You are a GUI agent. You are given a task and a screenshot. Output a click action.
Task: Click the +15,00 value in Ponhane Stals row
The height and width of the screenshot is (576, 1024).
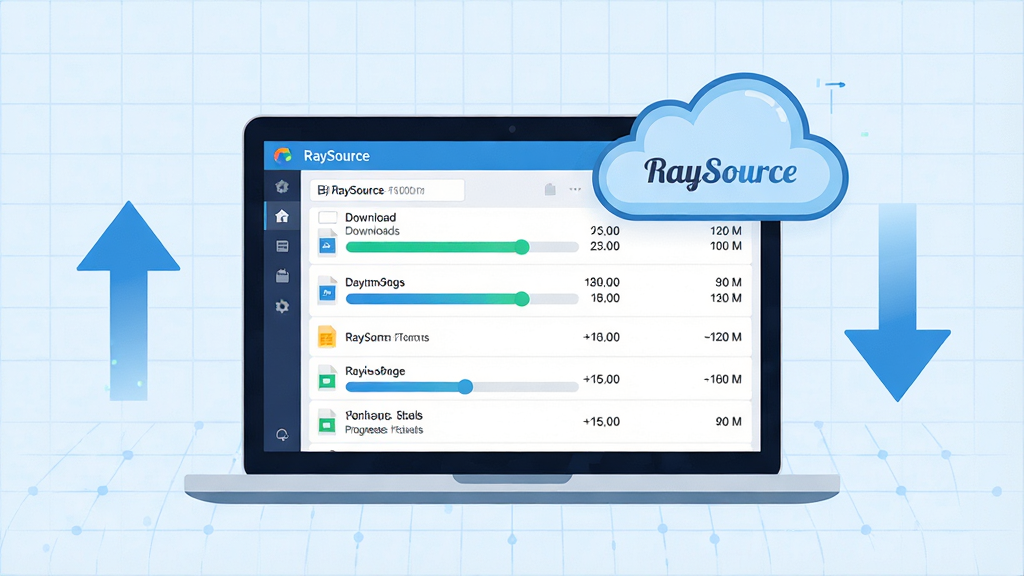pos(601,421)
